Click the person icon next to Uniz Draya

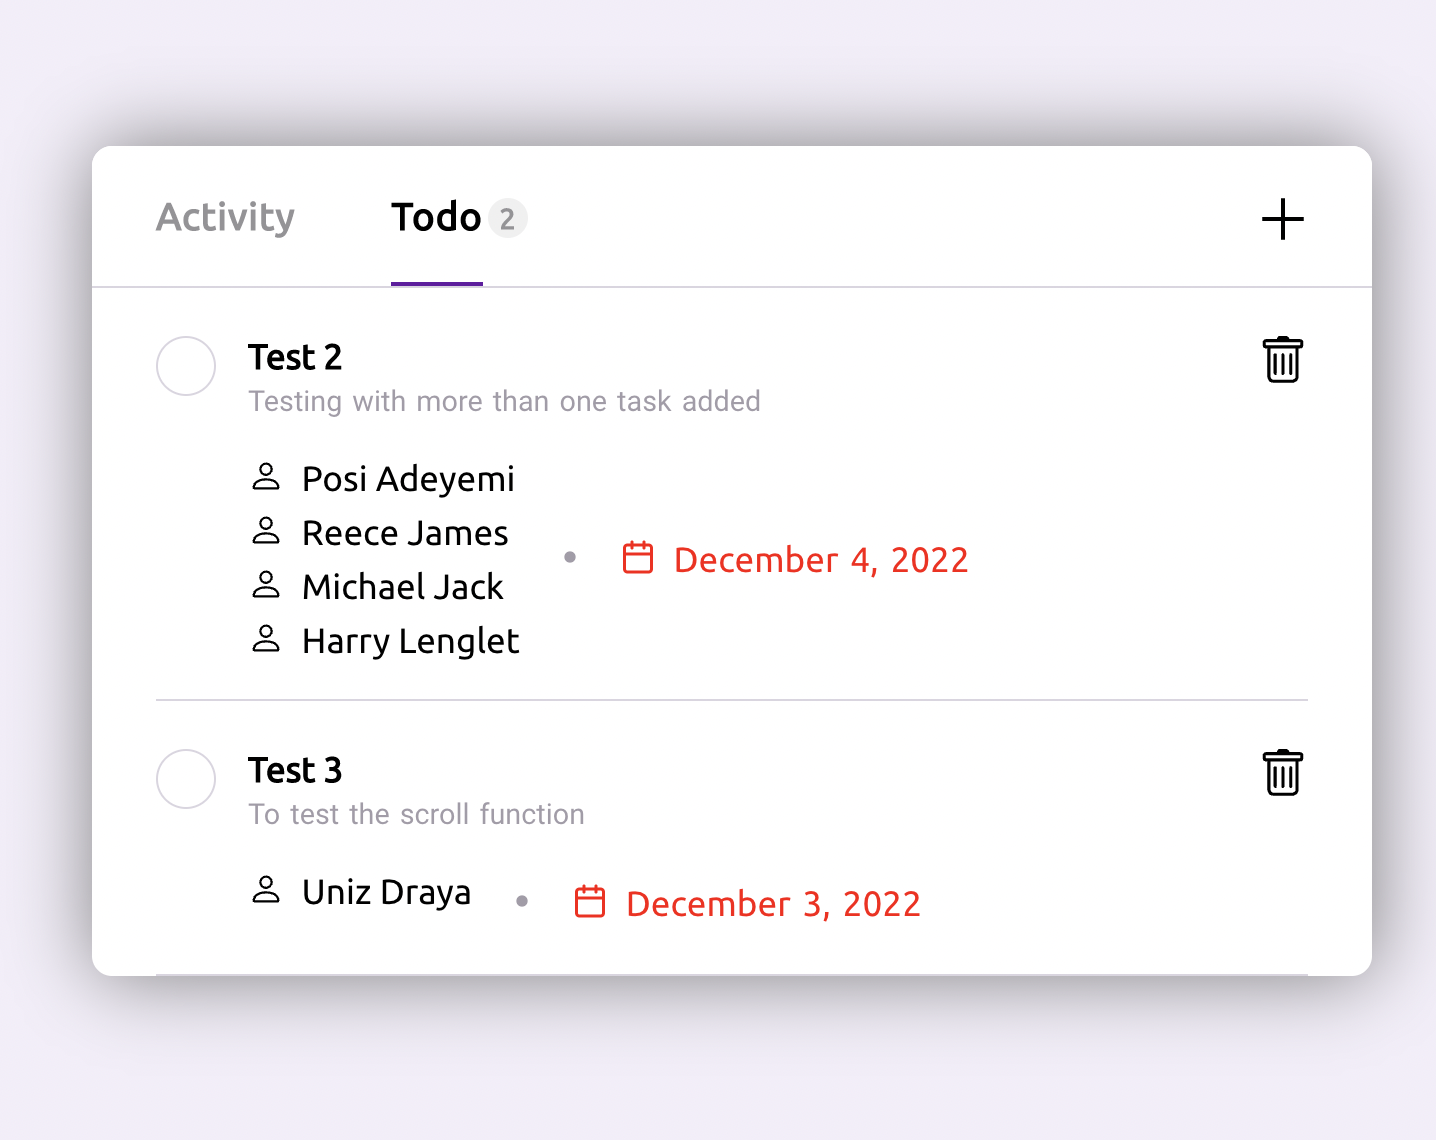[x=266, y=889]
